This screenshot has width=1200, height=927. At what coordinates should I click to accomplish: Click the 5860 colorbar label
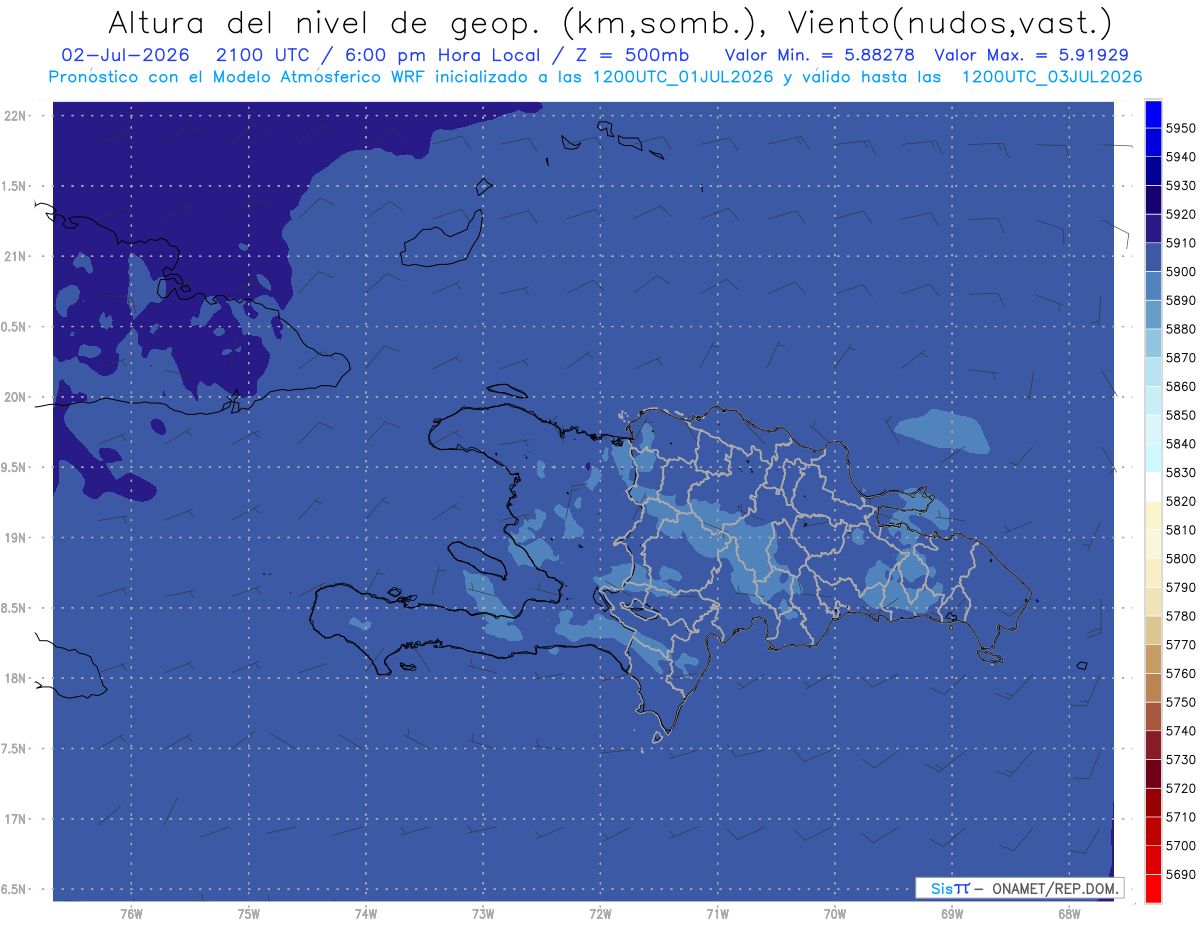[x=1181, y=387]
